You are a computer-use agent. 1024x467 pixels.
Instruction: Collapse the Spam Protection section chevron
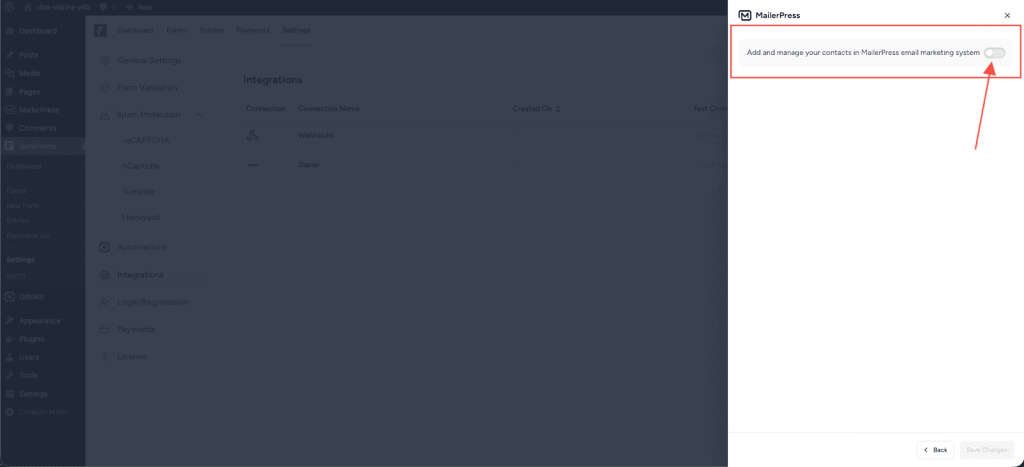pyautogui.click(x=198, y=115)
